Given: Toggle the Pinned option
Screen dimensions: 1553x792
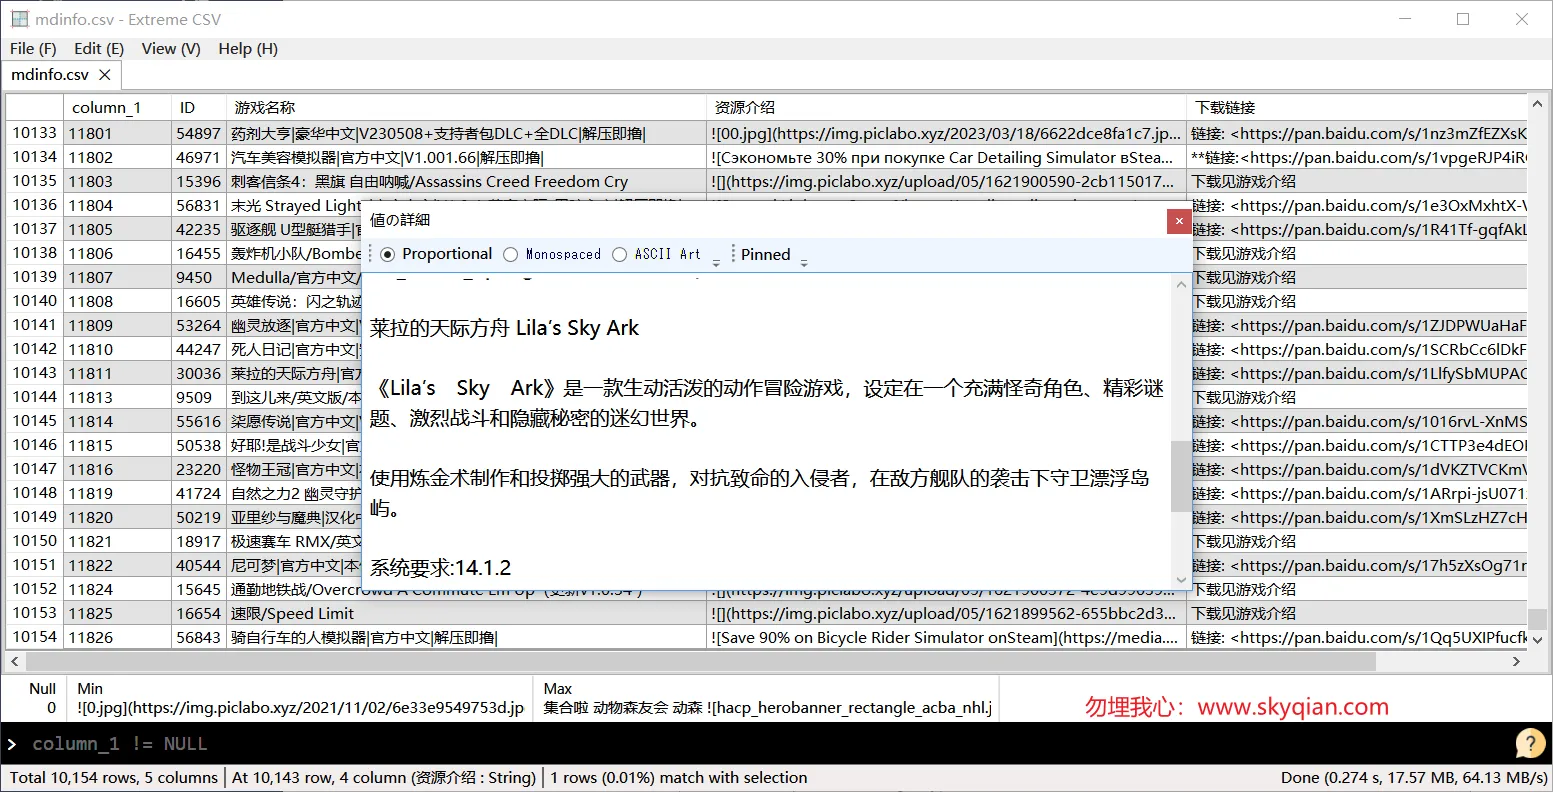Looking at the screenshot, I should pyautogui.click(x=766, y=254).
